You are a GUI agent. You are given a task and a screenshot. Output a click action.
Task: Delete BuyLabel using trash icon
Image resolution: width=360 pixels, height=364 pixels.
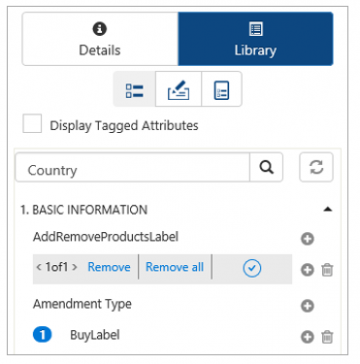[327, 337]
